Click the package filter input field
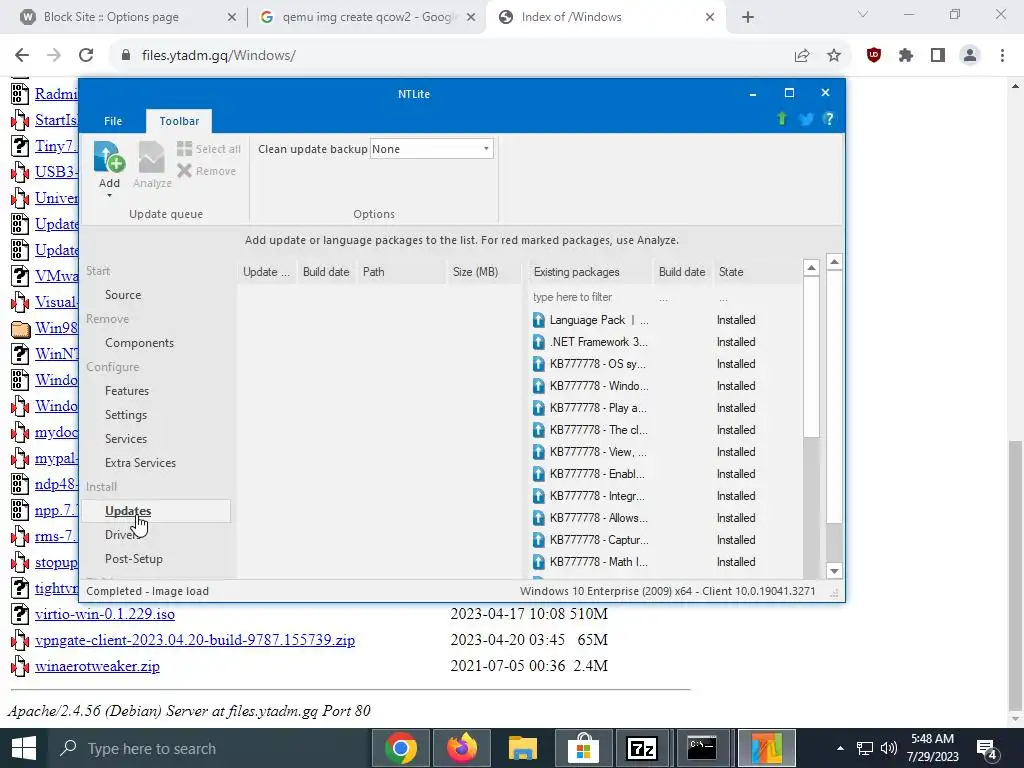 tap(590, 297)
